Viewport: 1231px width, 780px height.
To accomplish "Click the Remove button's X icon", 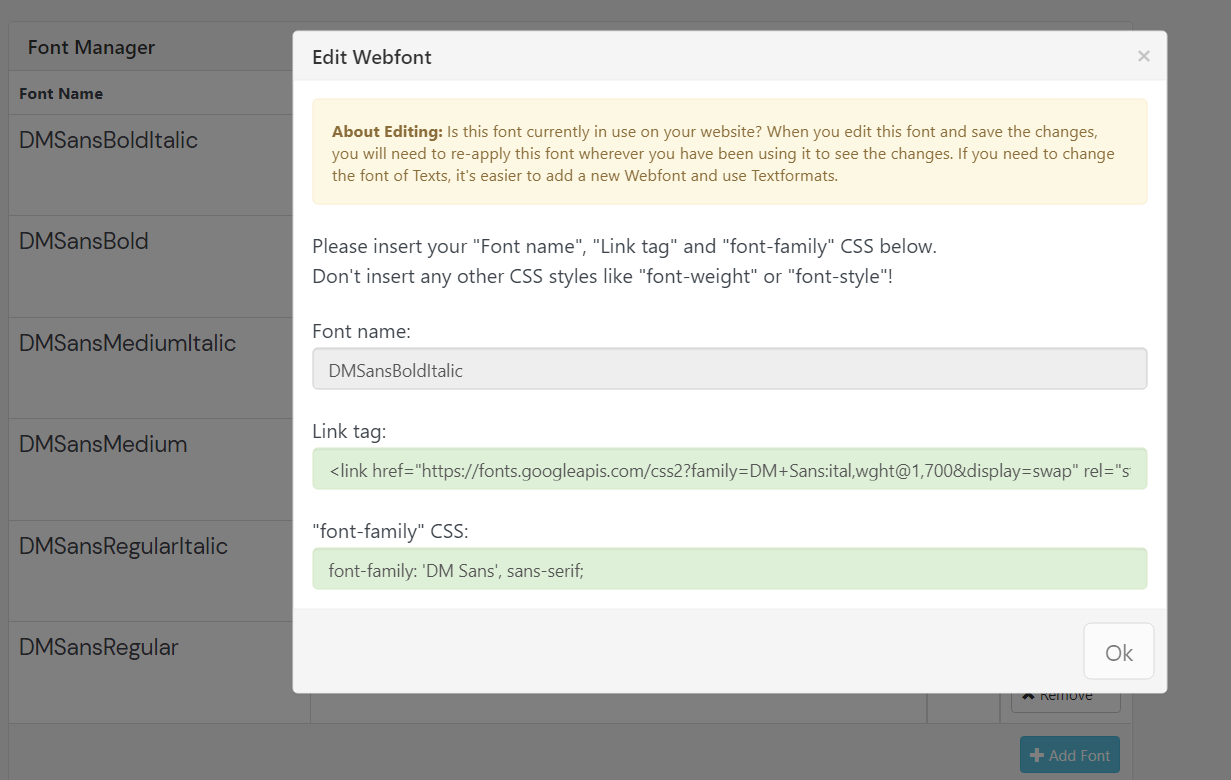I will [x=1028, y=696].
